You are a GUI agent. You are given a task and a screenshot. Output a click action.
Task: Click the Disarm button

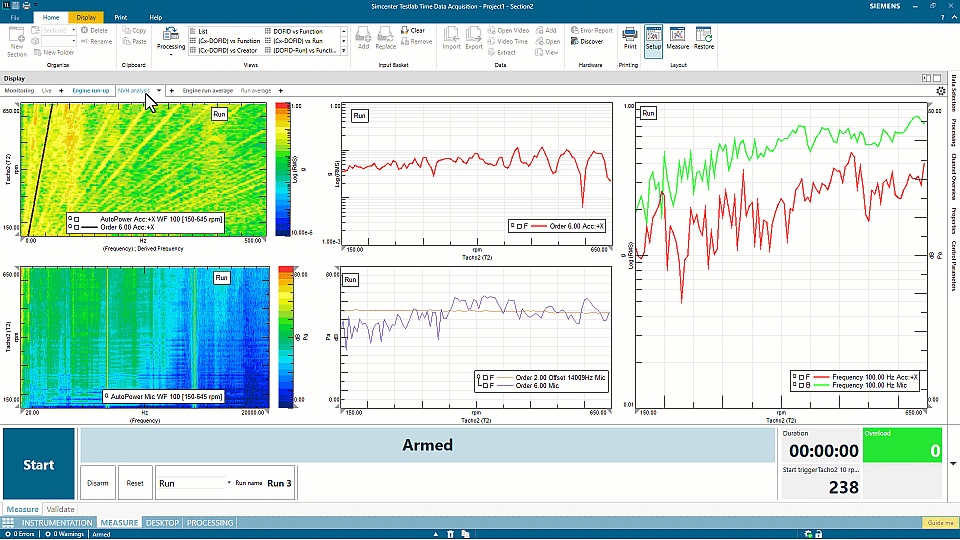coord(97,483)
